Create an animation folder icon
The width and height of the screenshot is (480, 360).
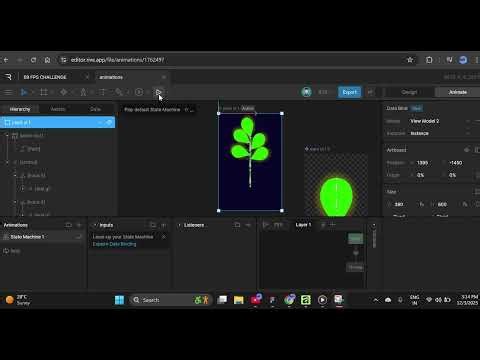point(68,225)
